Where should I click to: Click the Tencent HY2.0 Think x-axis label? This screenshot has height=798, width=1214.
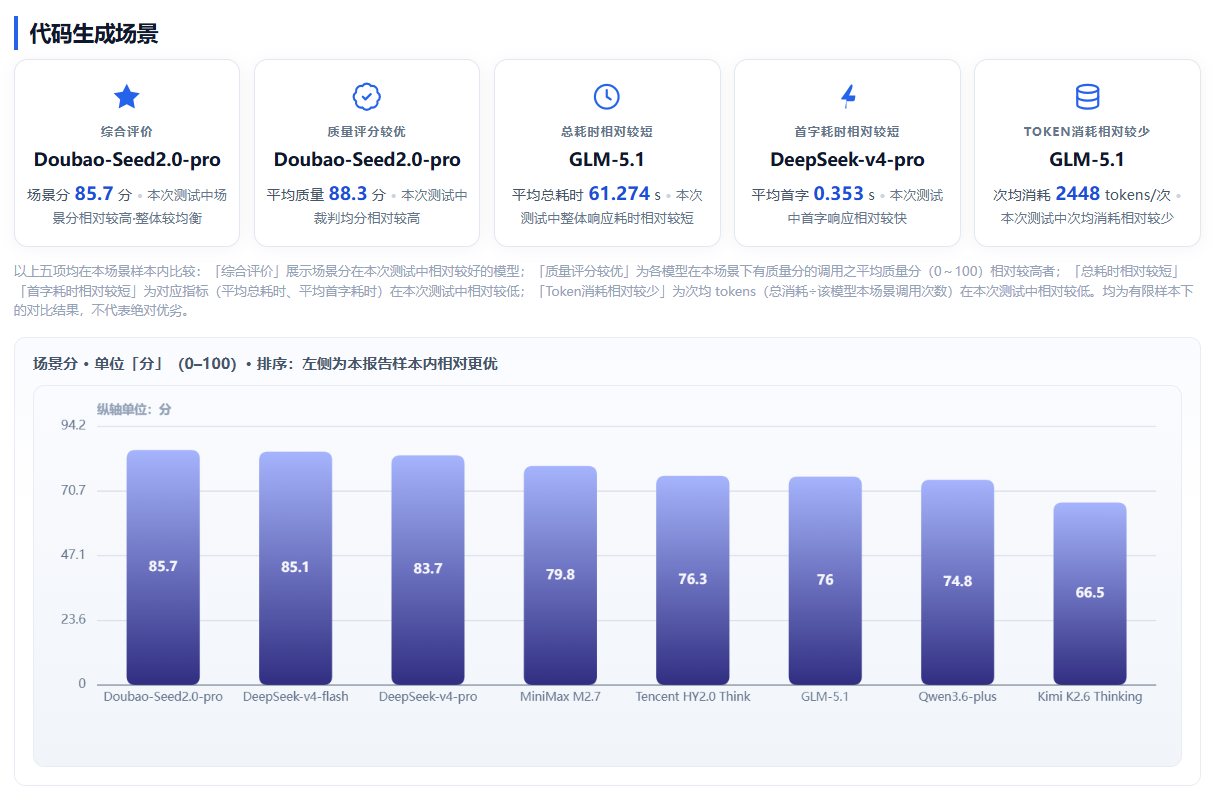click(693, 697)
